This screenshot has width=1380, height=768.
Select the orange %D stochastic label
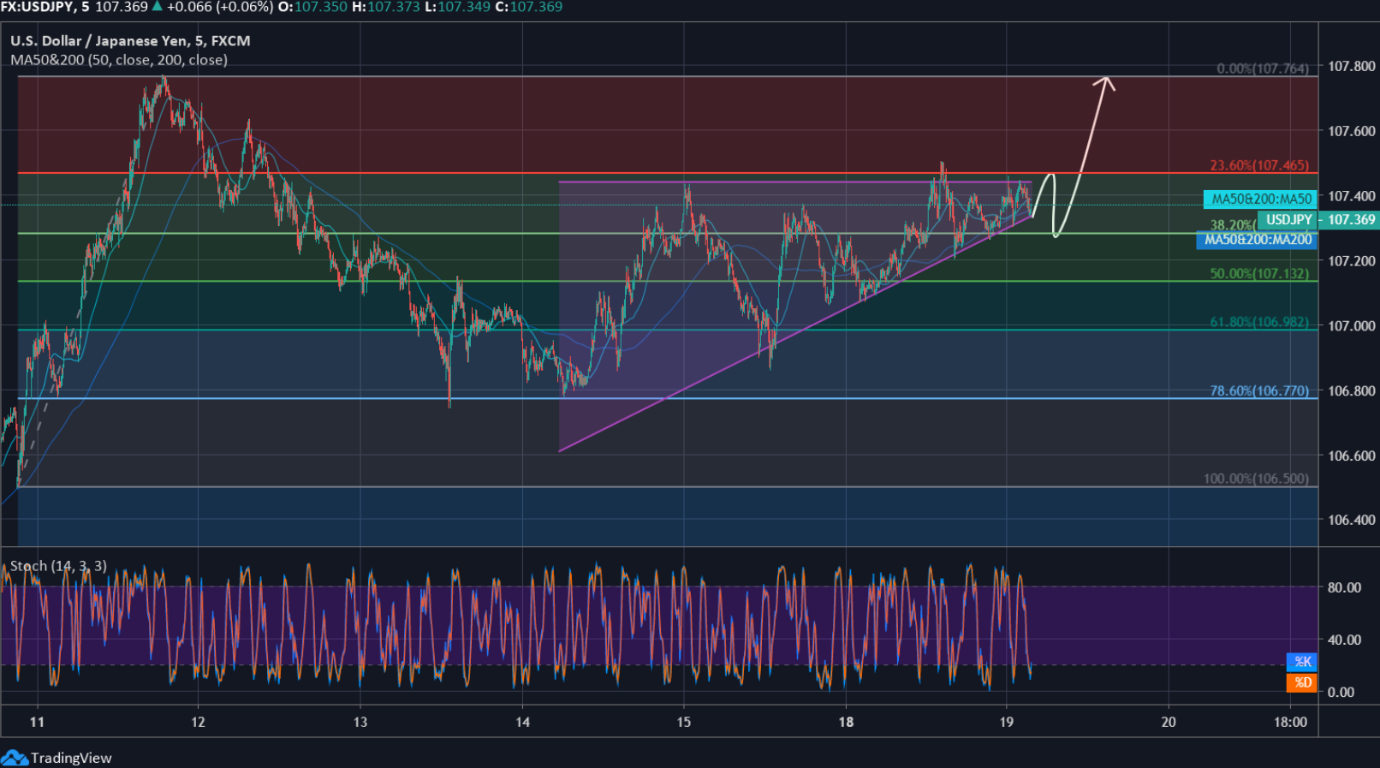1301,682
